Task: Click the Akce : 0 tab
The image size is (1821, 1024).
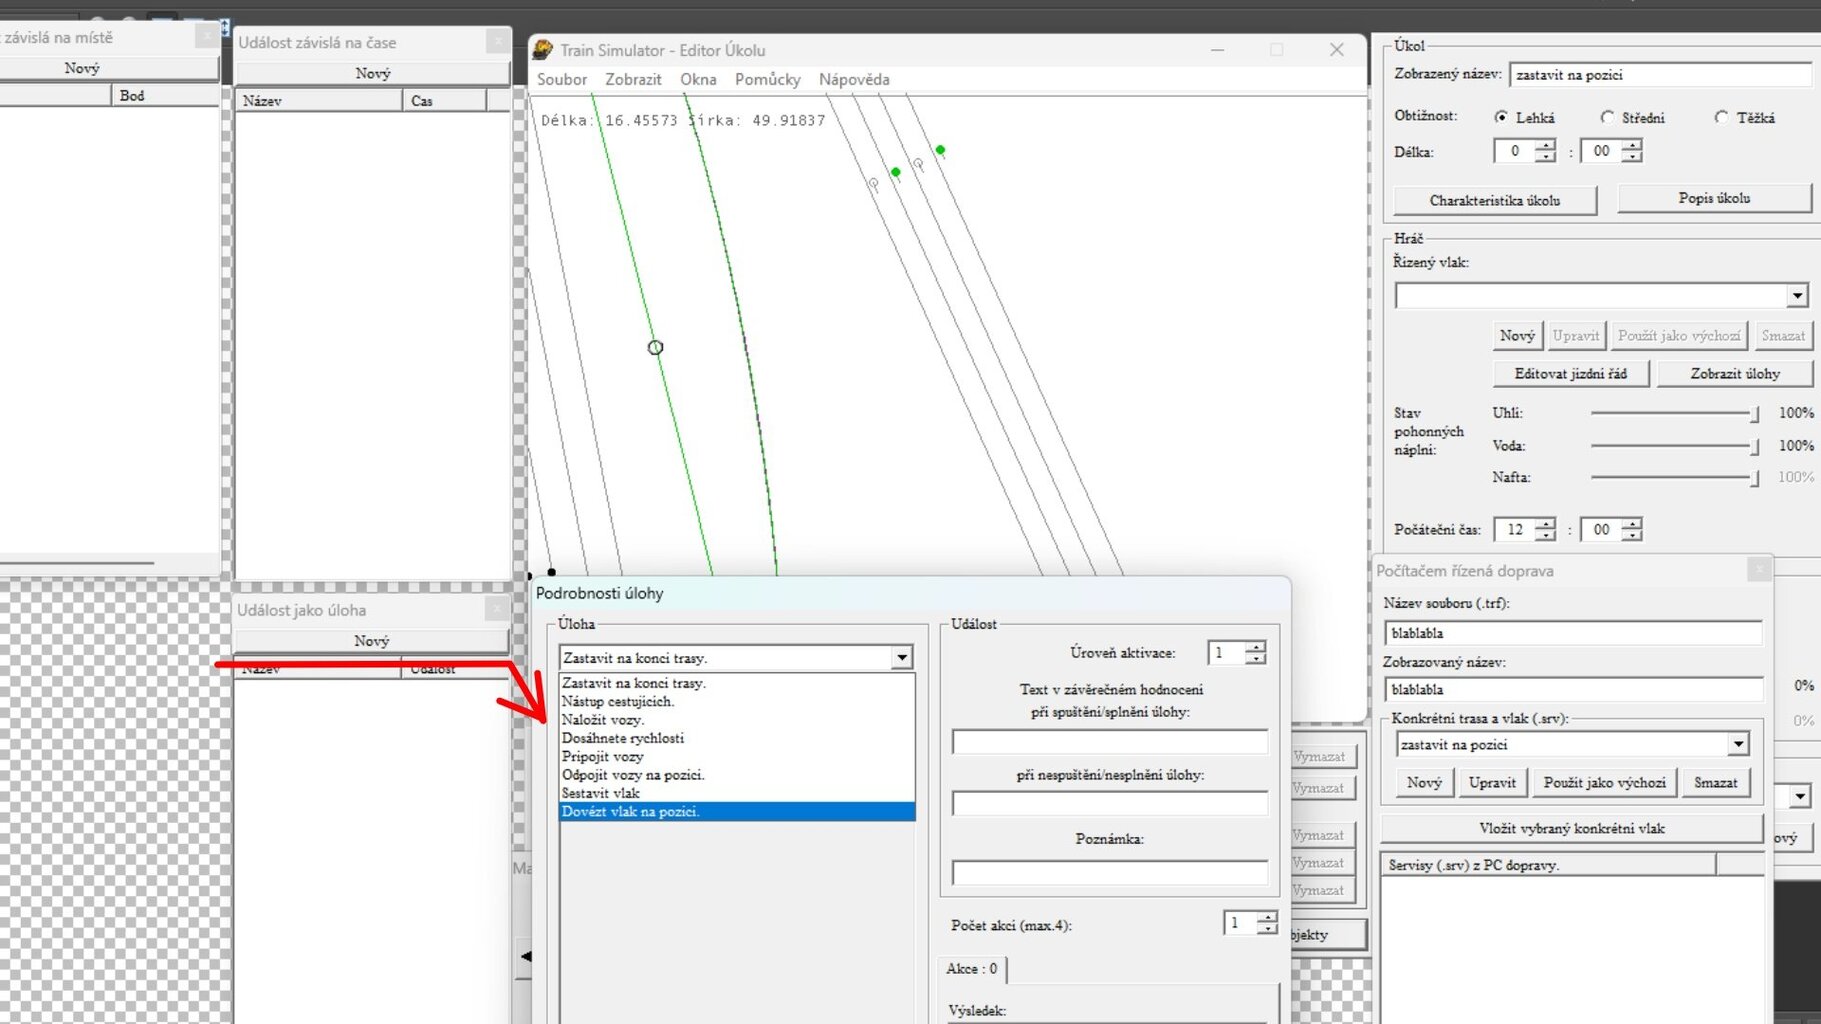Action: [972, 968]
